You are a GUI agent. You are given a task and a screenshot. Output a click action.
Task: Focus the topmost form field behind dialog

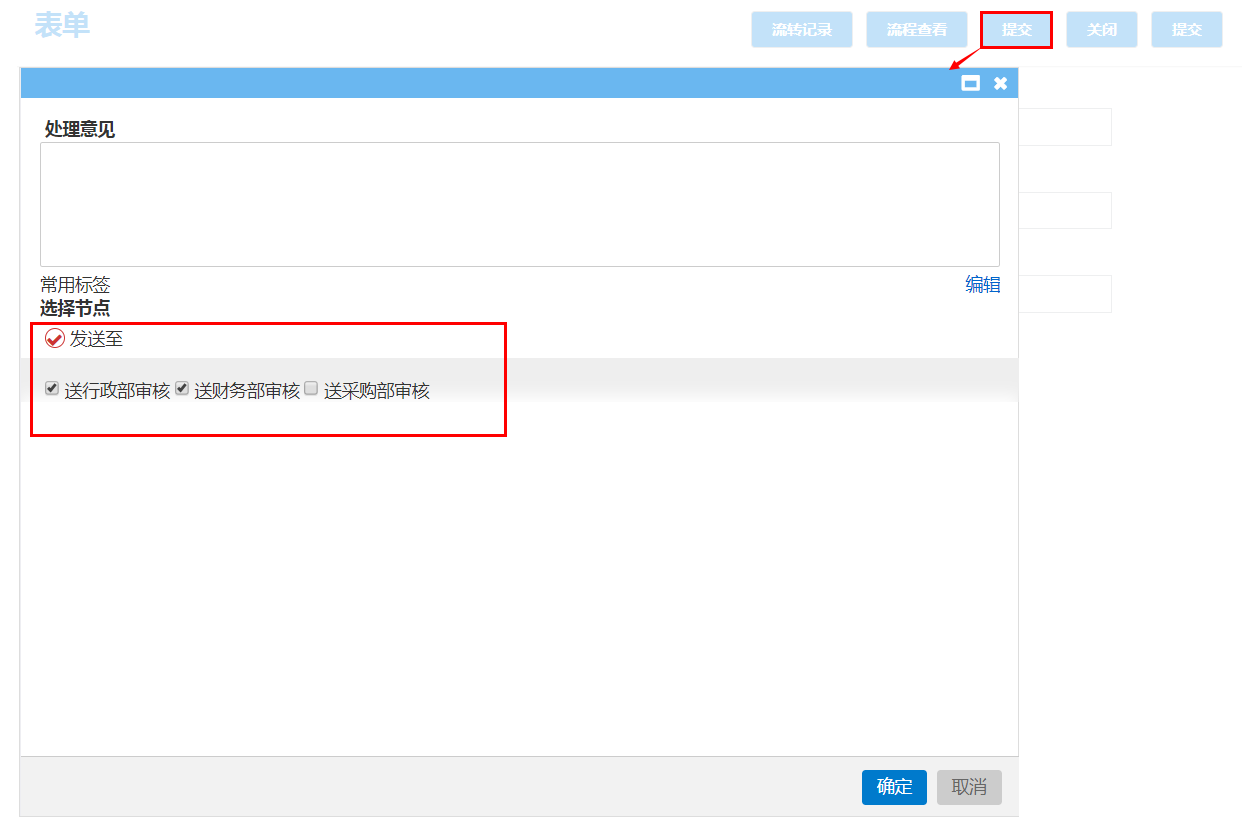(x=1065, y=127)
